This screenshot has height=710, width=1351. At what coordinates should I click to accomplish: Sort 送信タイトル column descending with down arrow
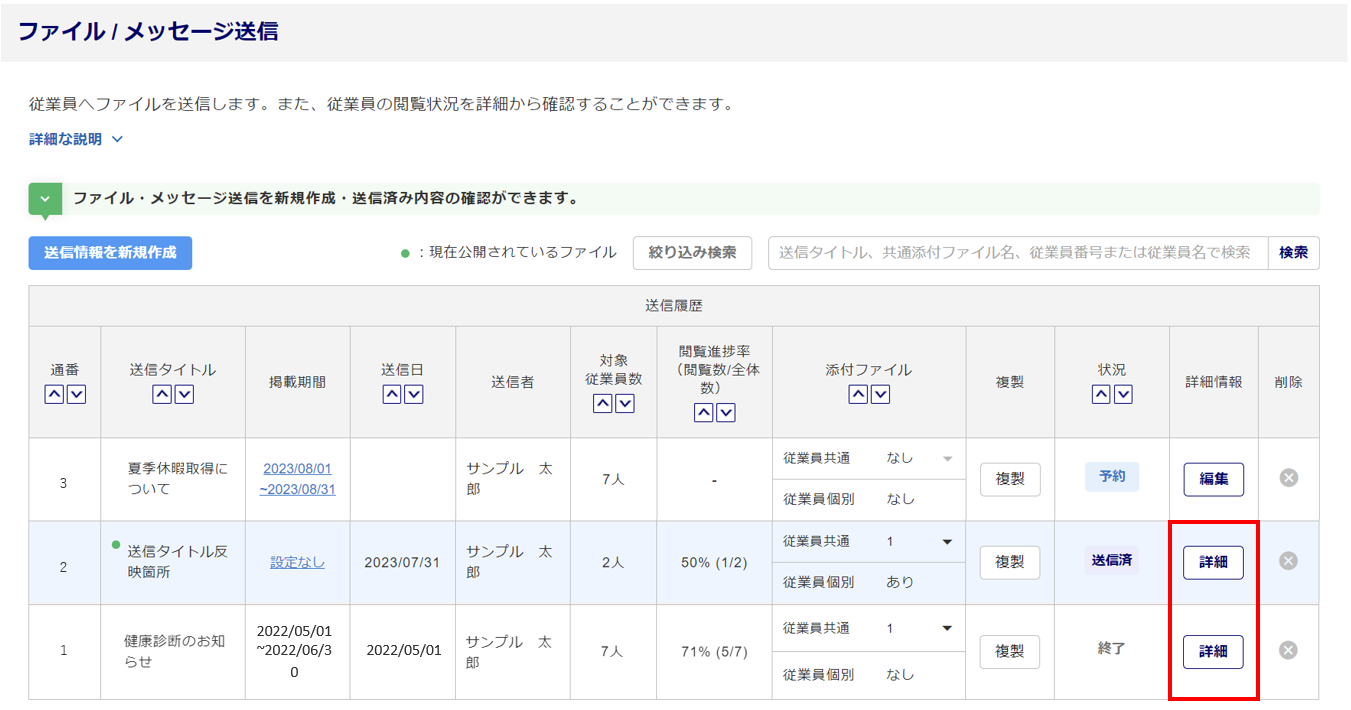coord(184,395)
